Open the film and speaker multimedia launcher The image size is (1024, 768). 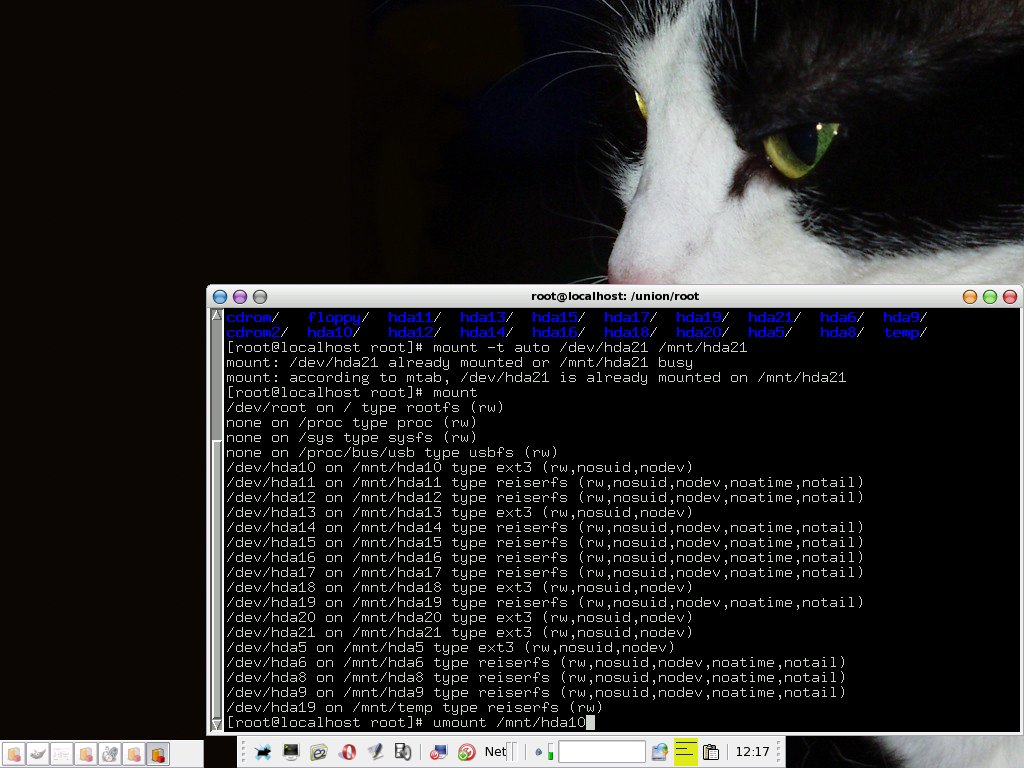403,752
